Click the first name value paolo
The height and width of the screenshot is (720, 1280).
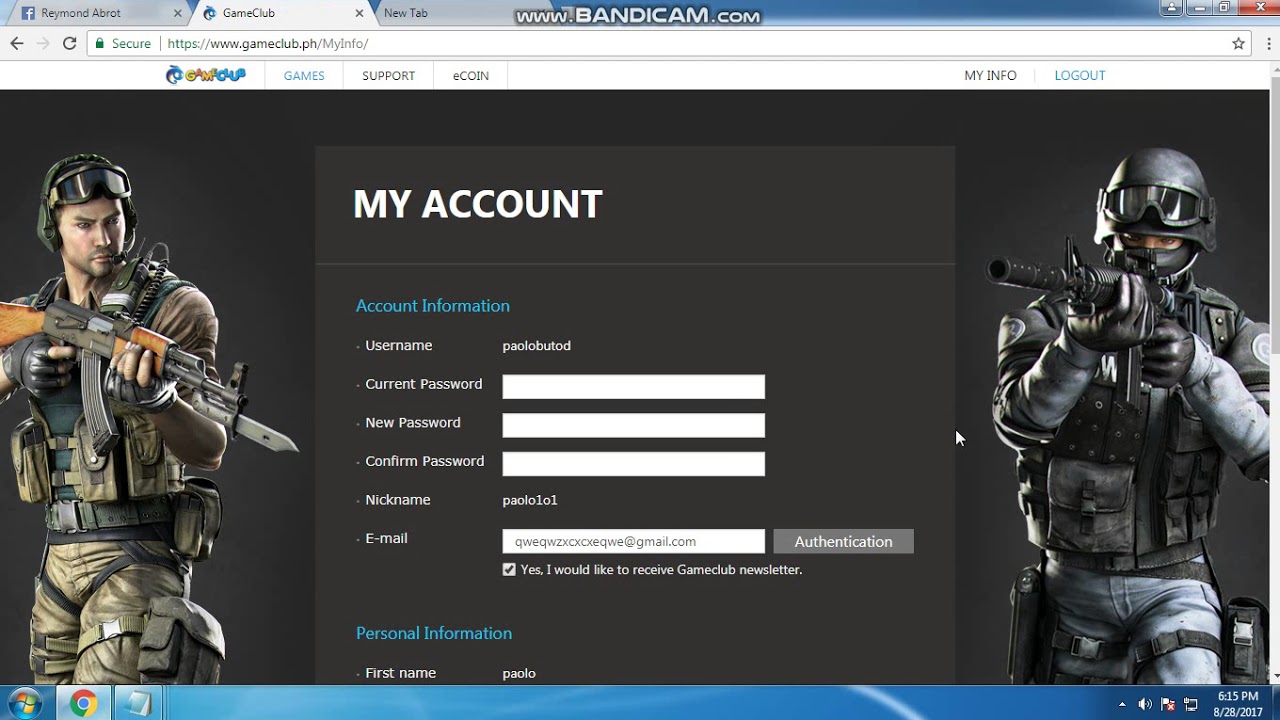point(519,673)
